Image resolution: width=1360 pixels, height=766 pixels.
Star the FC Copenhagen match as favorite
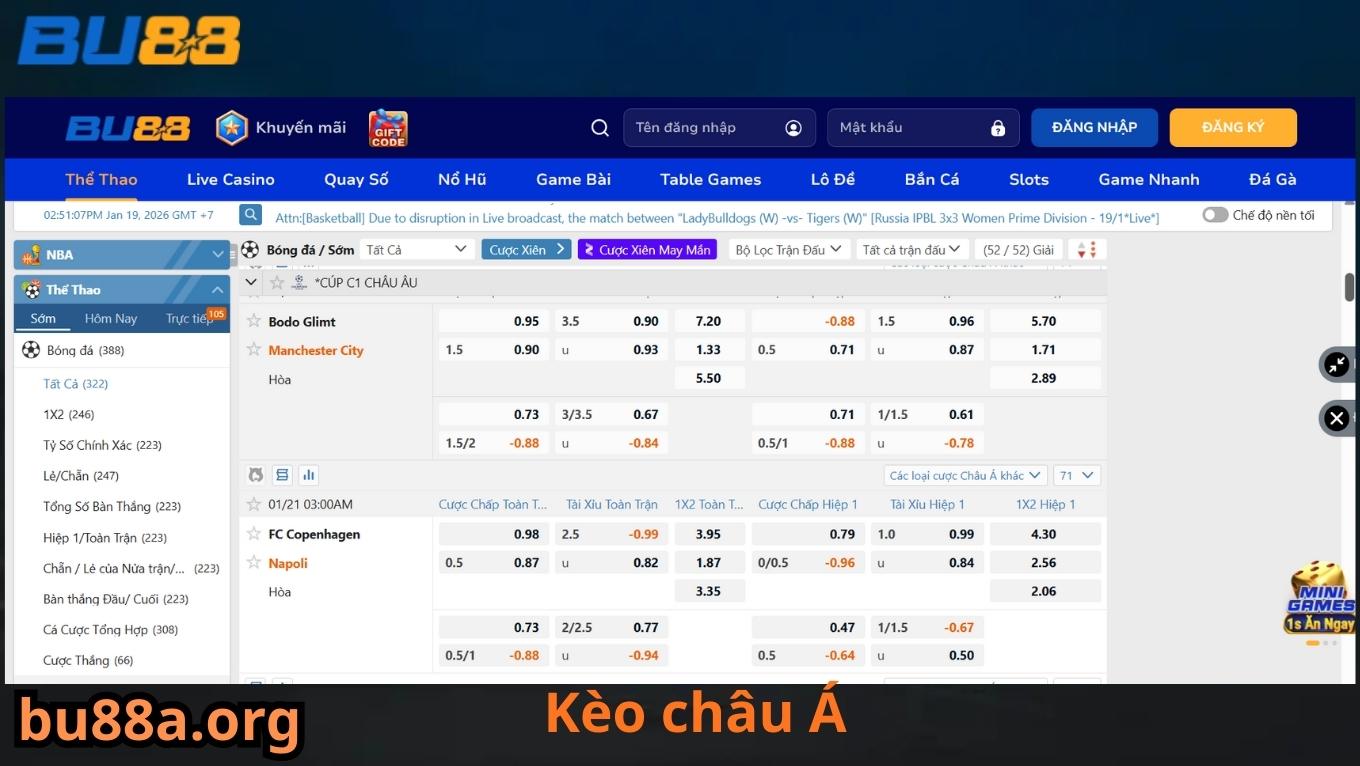(254, 534)
